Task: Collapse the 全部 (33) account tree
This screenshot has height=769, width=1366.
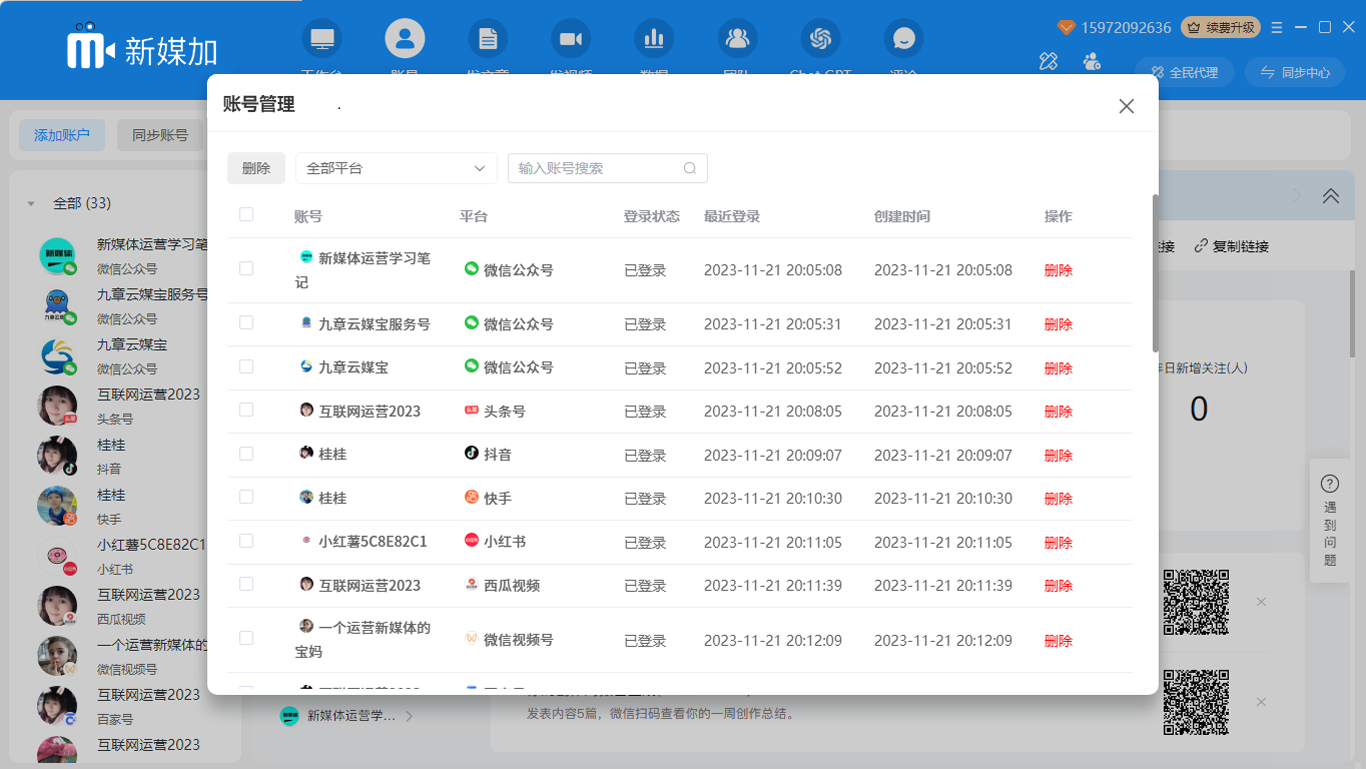Action: pyautogui.click(x=31, y=203)
